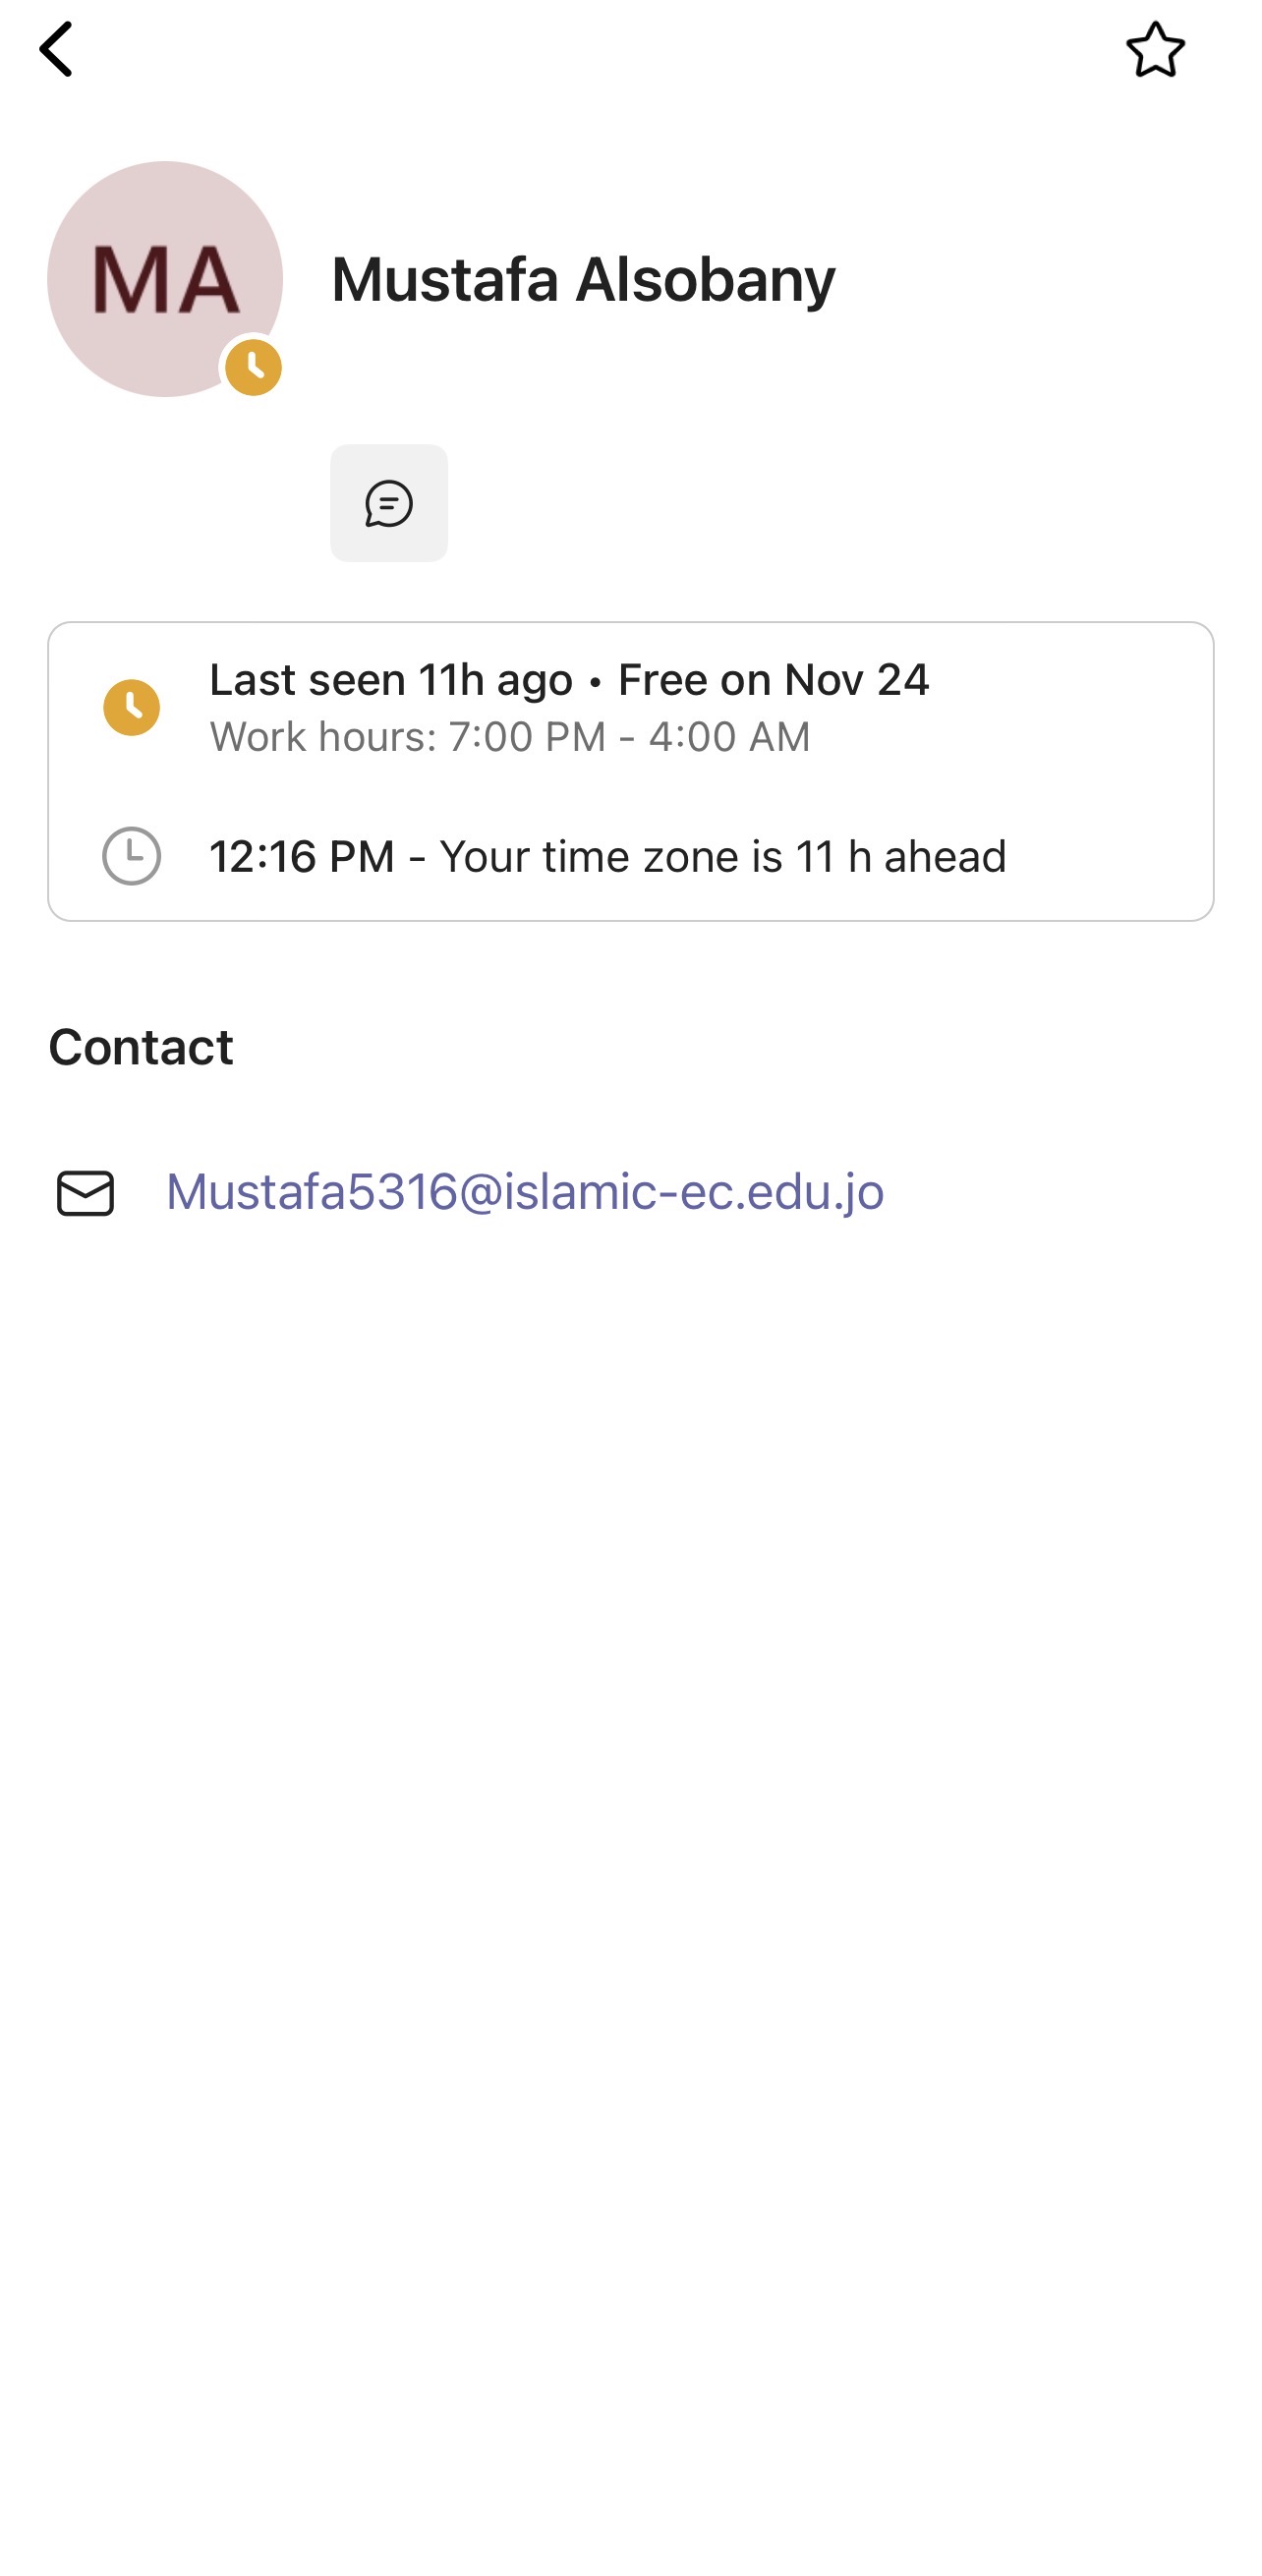This screenshot has height=2576, width=1262.
Task: Tap the Free on Nov 24 status
Action: click(x=773, y=680)
